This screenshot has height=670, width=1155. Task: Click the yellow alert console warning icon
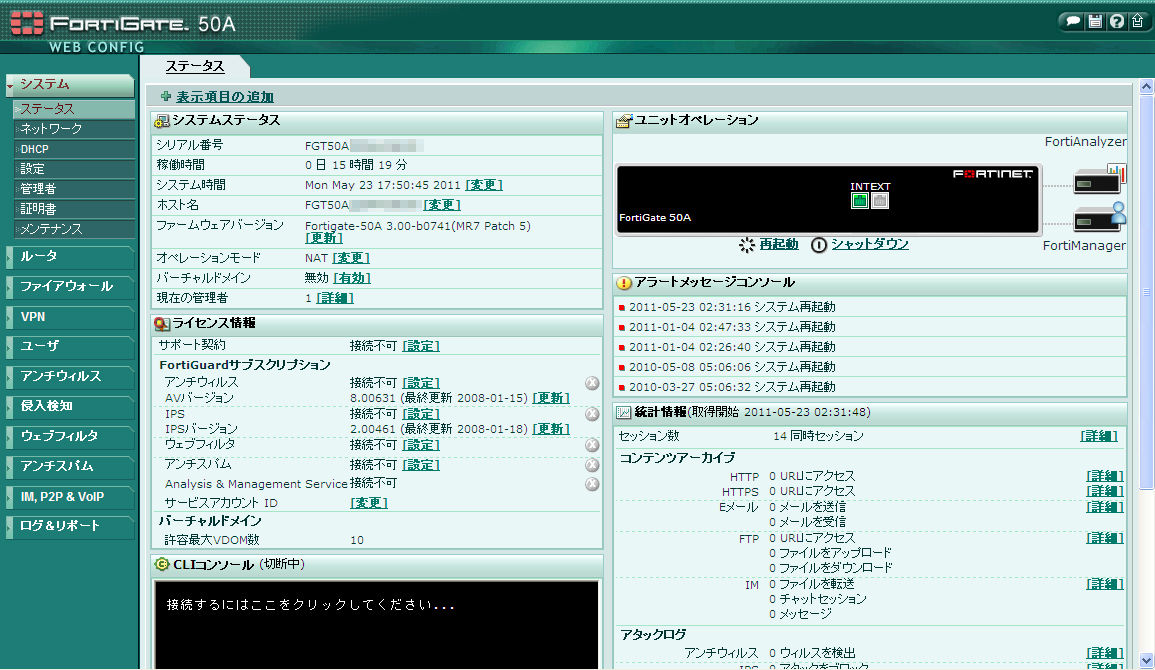(x=624, y=283)
